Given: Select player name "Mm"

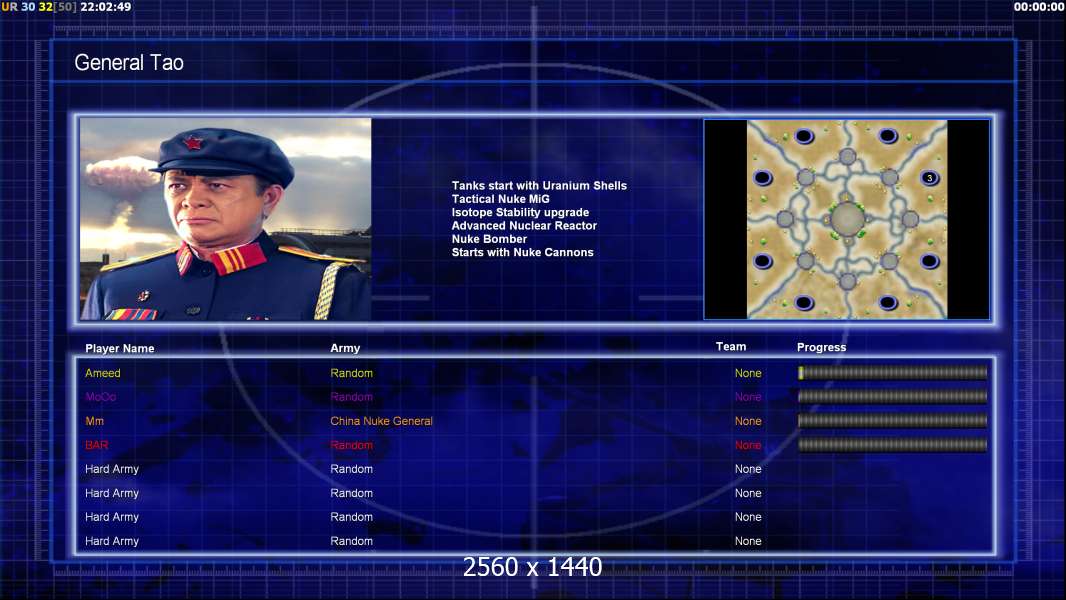Looking at the screenshot, I should [94, 421].
